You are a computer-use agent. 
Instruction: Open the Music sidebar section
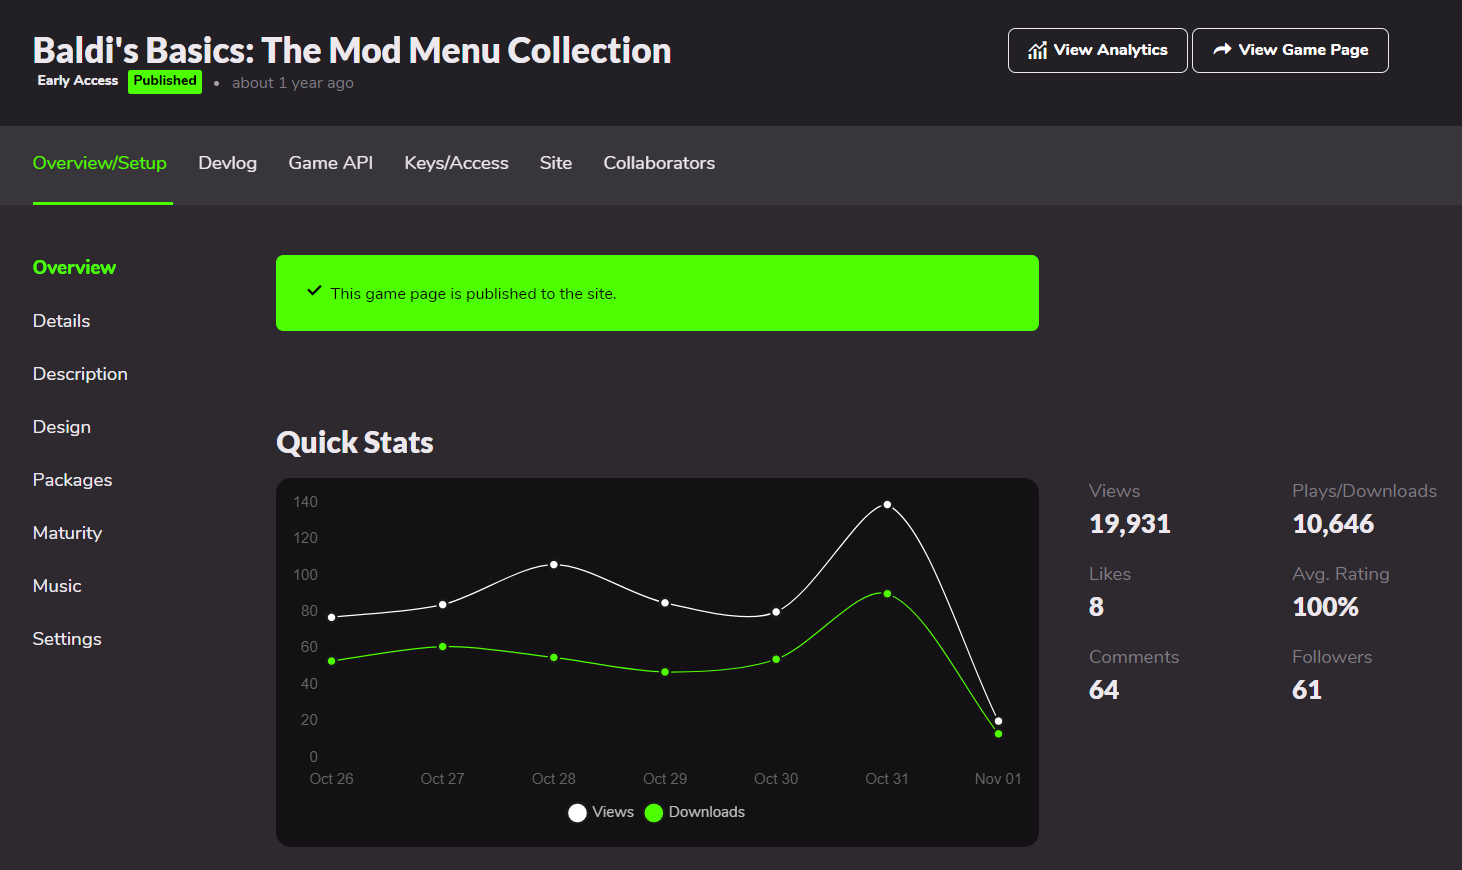pos(57,586)
